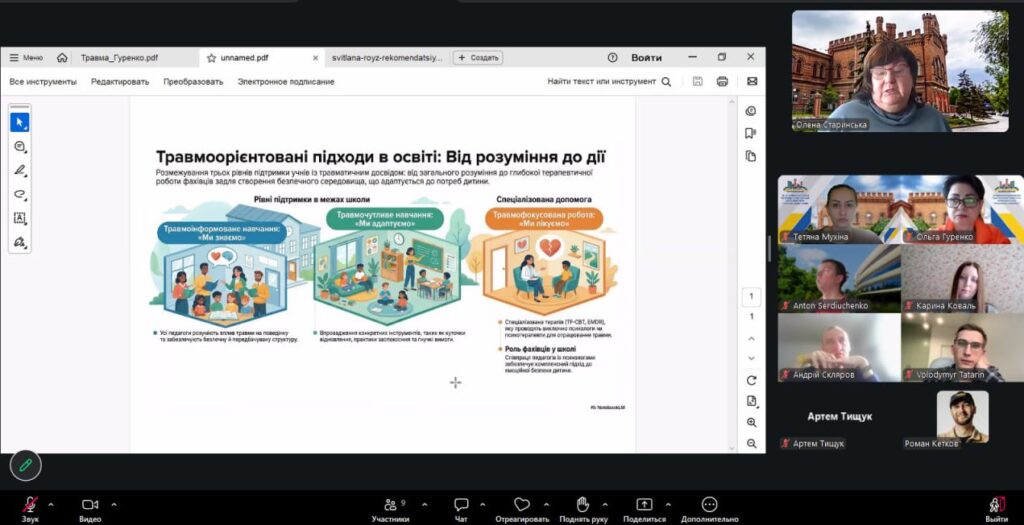Open the bookmarks panel icon on right
Viewport: 1024px width, 525px height.
751,133
